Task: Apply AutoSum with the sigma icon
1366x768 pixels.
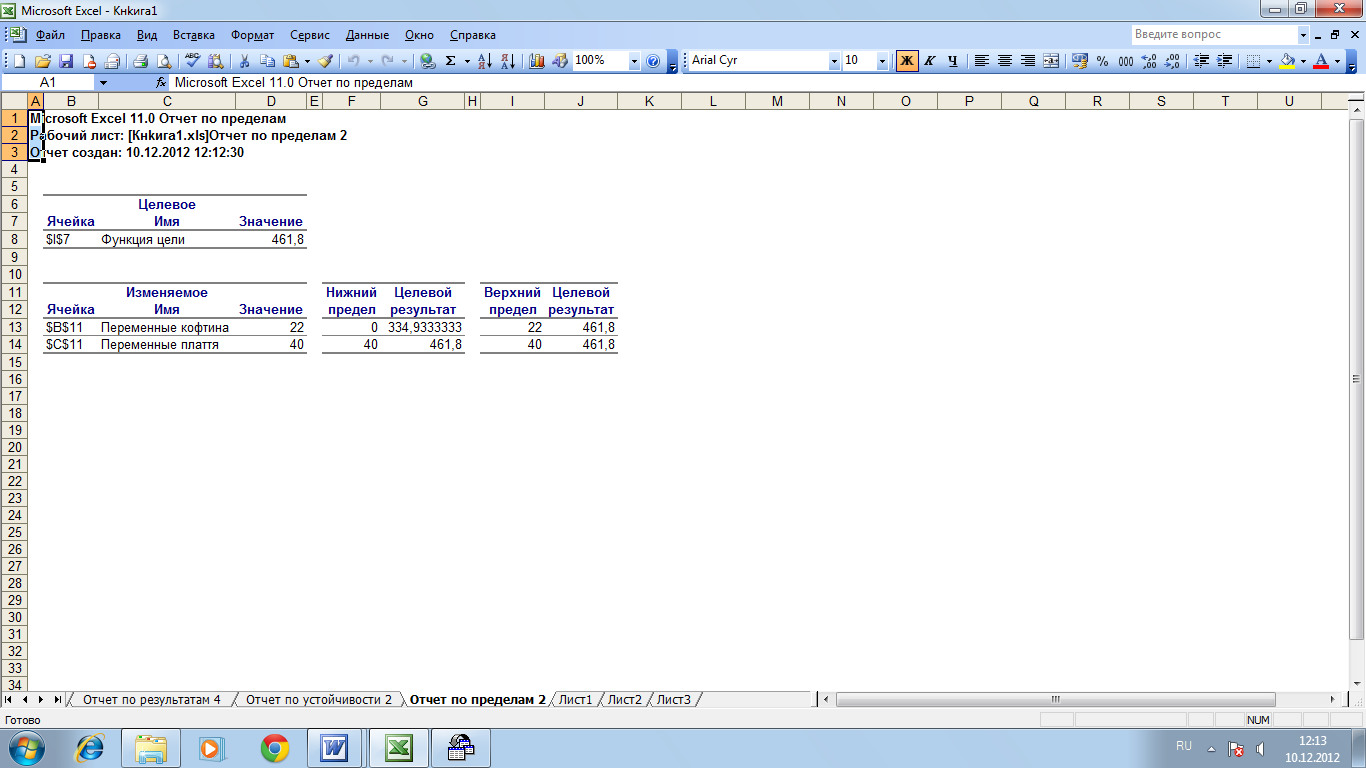Action: pyautogui.click(x=451, y=61)
